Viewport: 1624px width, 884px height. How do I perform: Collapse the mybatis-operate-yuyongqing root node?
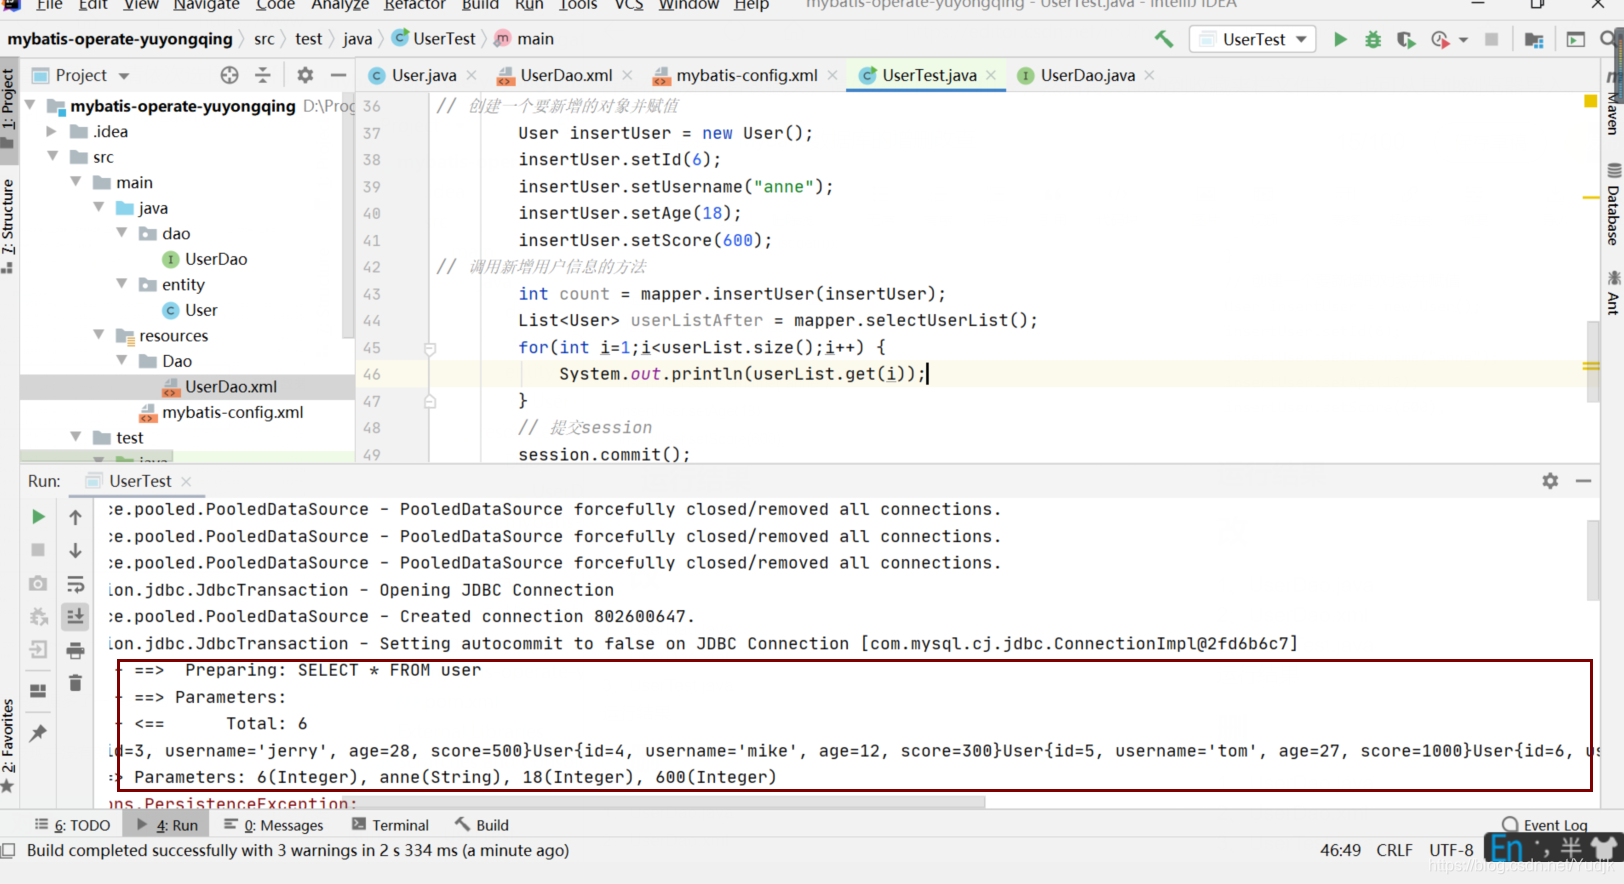pyautogui.click(x=30, y=105)
